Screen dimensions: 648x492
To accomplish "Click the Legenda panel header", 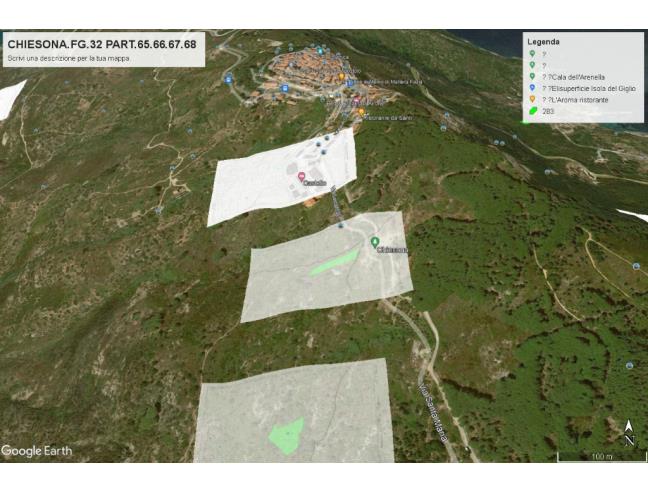I will coord(544,42).
